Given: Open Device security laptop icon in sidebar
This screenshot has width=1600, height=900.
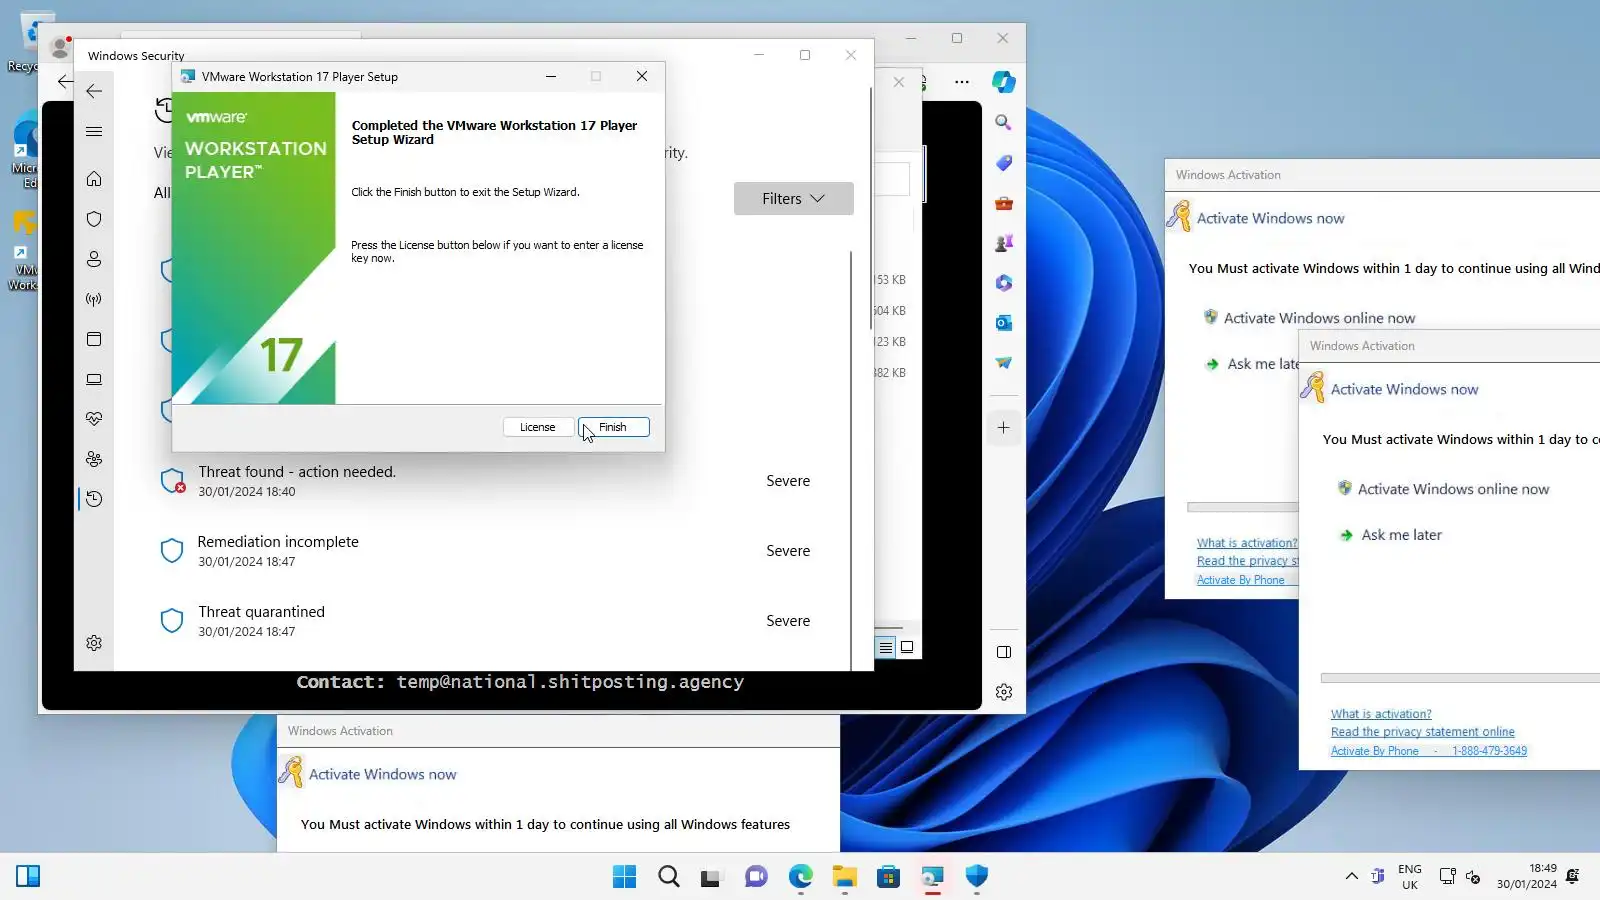Looking at the screenshot, I should coord(94,379).
